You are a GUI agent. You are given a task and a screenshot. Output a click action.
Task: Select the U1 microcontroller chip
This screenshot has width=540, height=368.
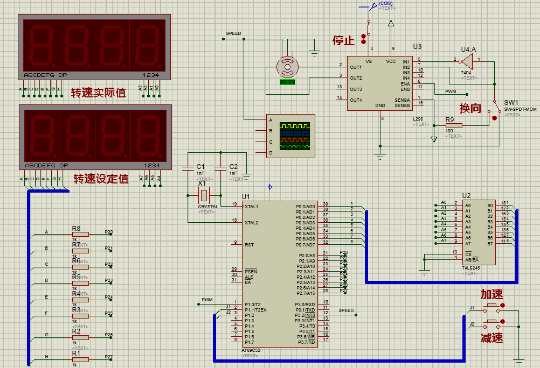click(280, 274)
